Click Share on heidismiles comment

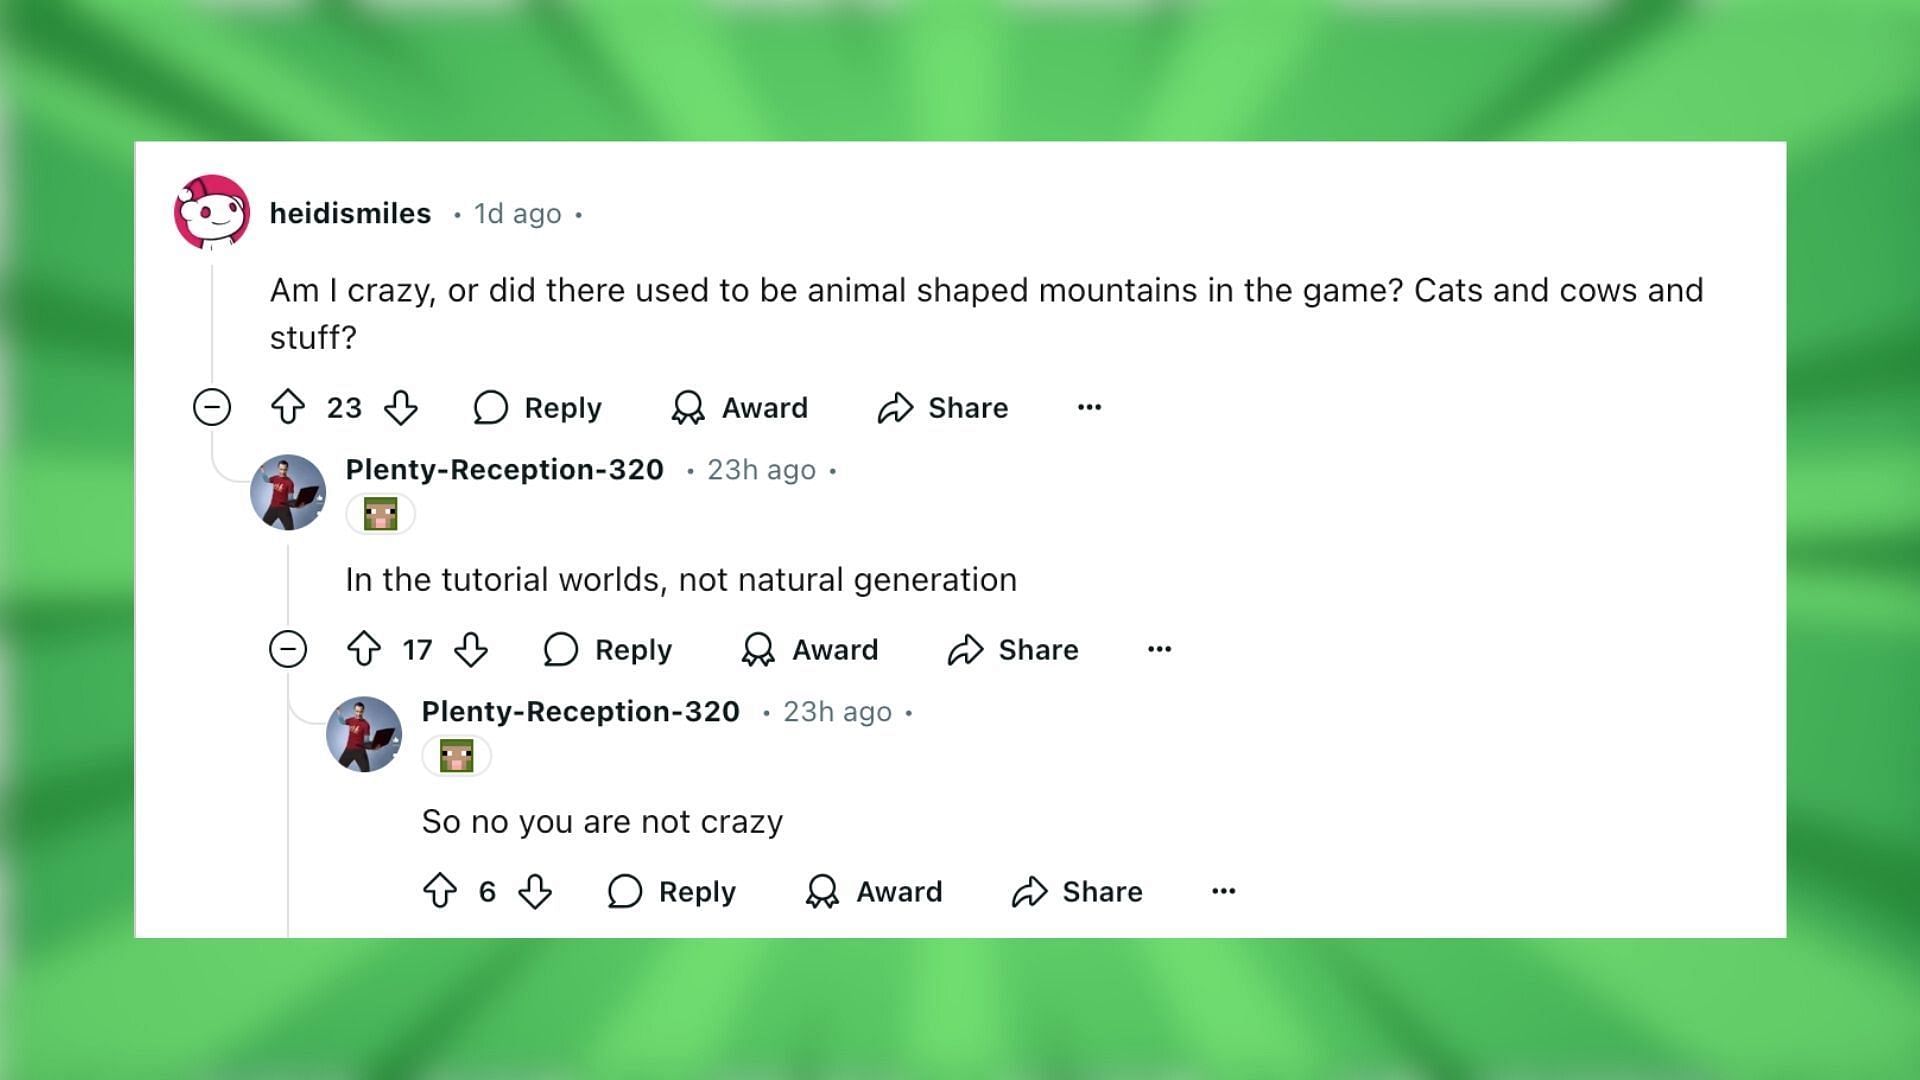(x=943, y=406)
